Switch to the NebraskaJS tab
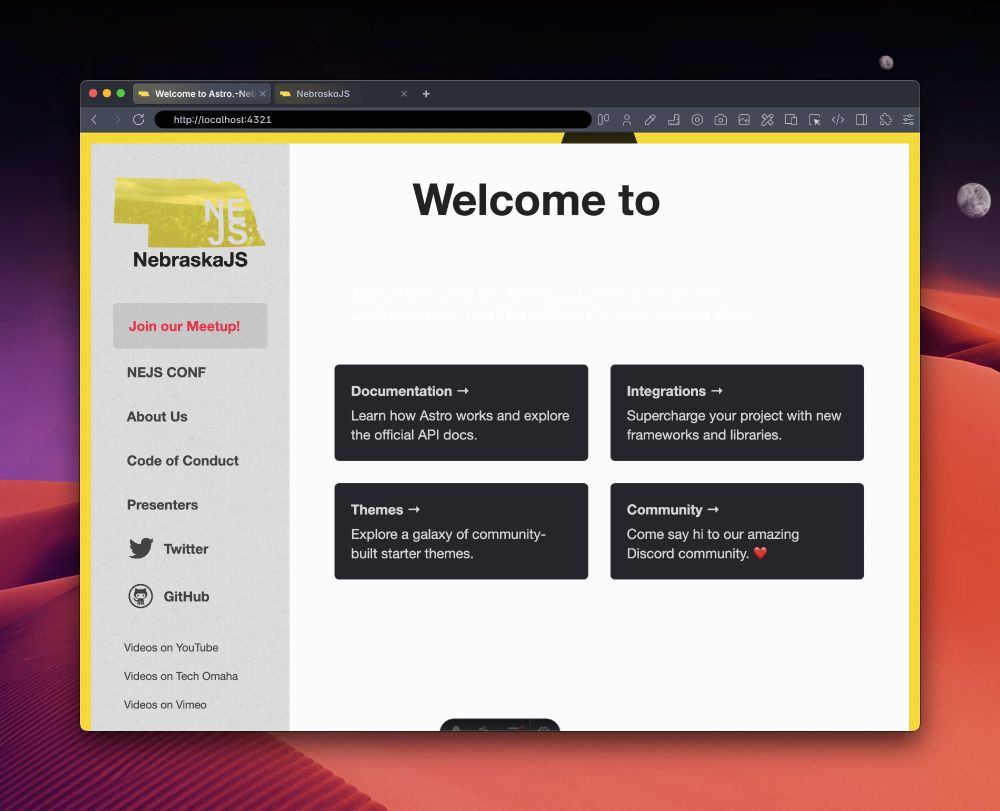Viewport: 1000px width, 811px height. point(343,94)
